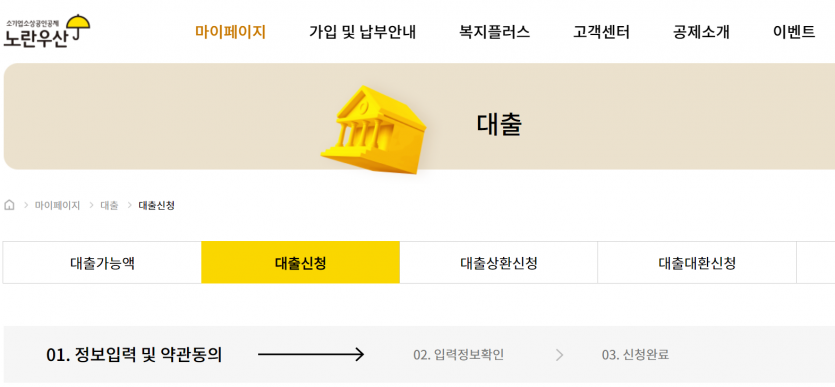Click the chevron between steps 02 and 03
The image size is (835, 387).
pos(559,355)
